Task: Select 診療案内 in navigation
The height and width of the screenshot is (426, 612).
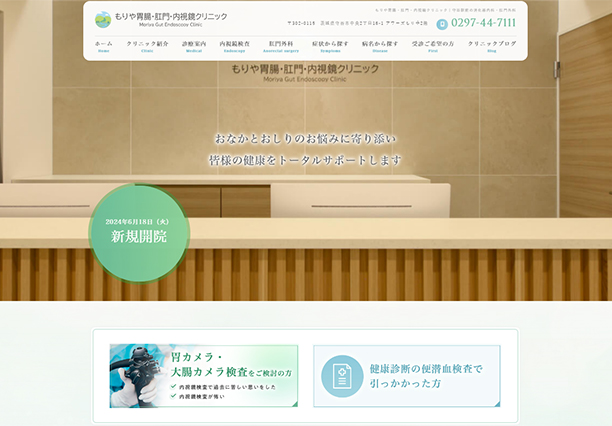Action: tap(194, 46)
